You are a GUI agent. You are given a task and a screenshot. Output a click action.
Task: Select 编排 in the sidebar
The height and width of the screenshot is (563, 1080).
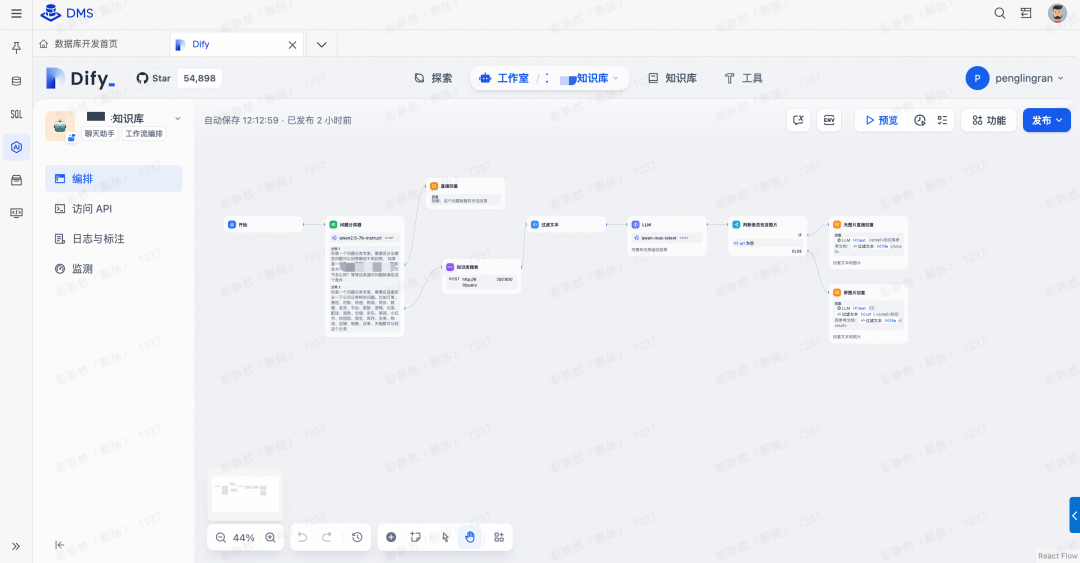114,178
